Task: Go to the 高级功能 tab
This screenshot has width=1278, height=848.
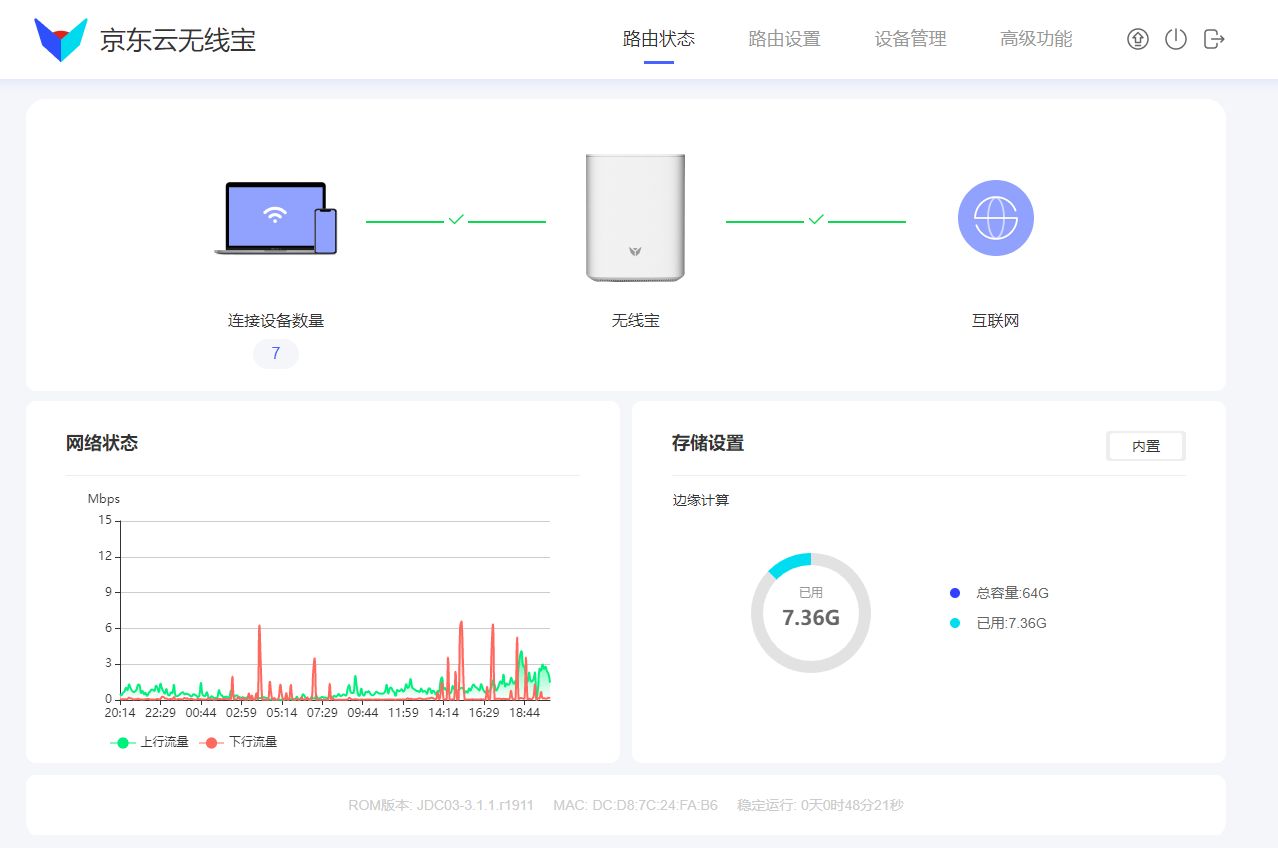Action: (x=1036, y=40)
